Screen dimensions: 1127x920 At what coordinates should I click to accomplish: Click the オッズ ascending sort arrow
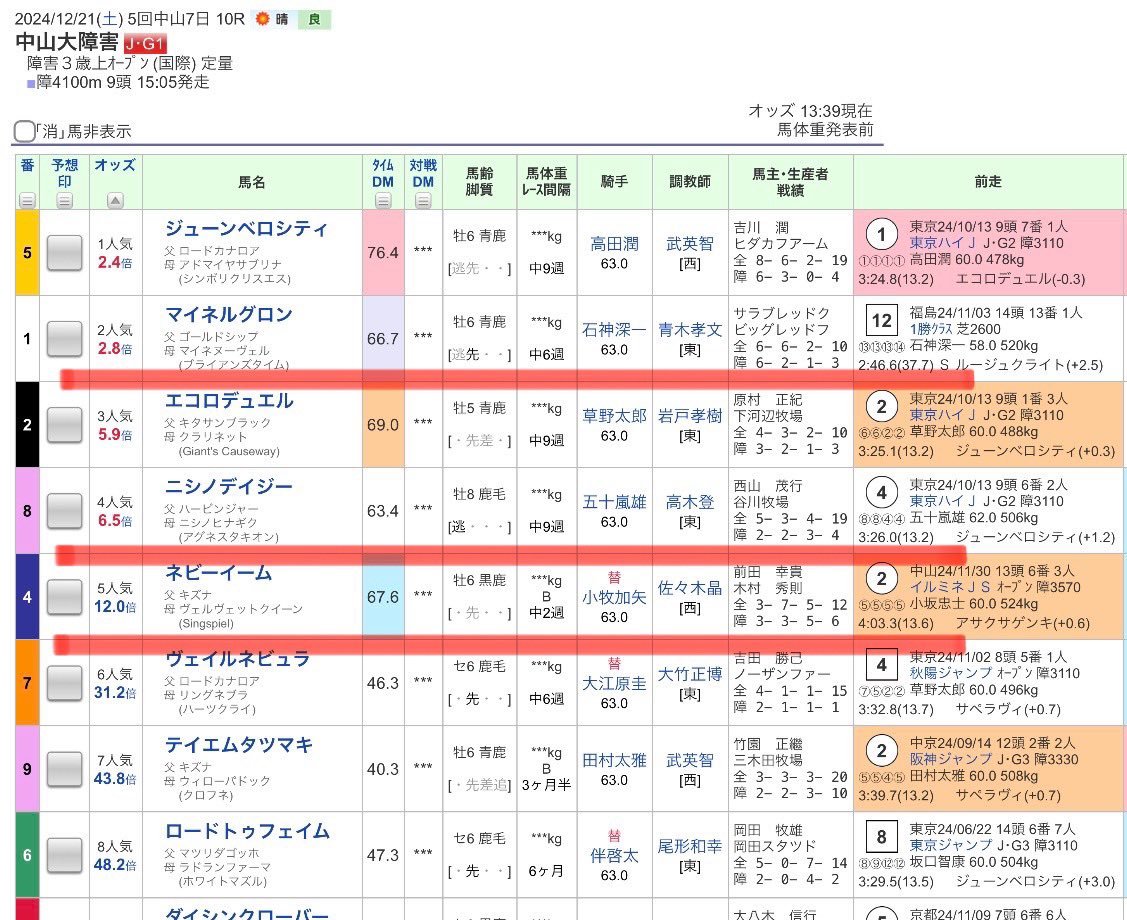point(116,200)
